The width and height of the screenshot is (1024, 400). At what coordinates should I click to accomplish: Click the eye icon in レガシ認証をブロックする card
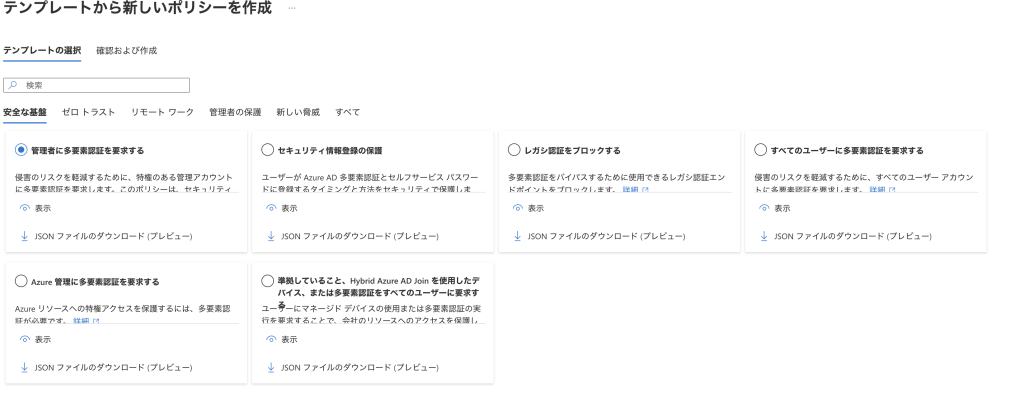pos(518,208)
